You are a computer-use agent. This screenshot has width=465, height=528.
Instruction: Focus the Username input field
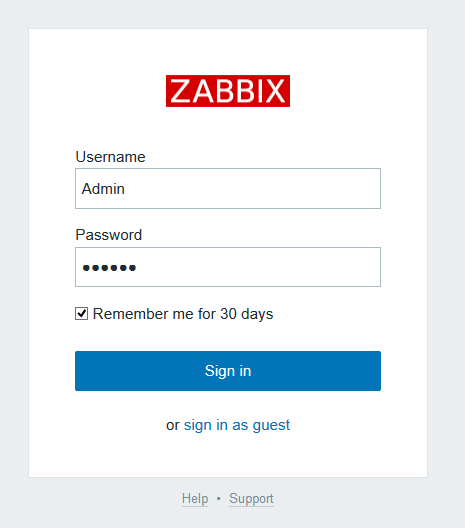click(228, 189)
